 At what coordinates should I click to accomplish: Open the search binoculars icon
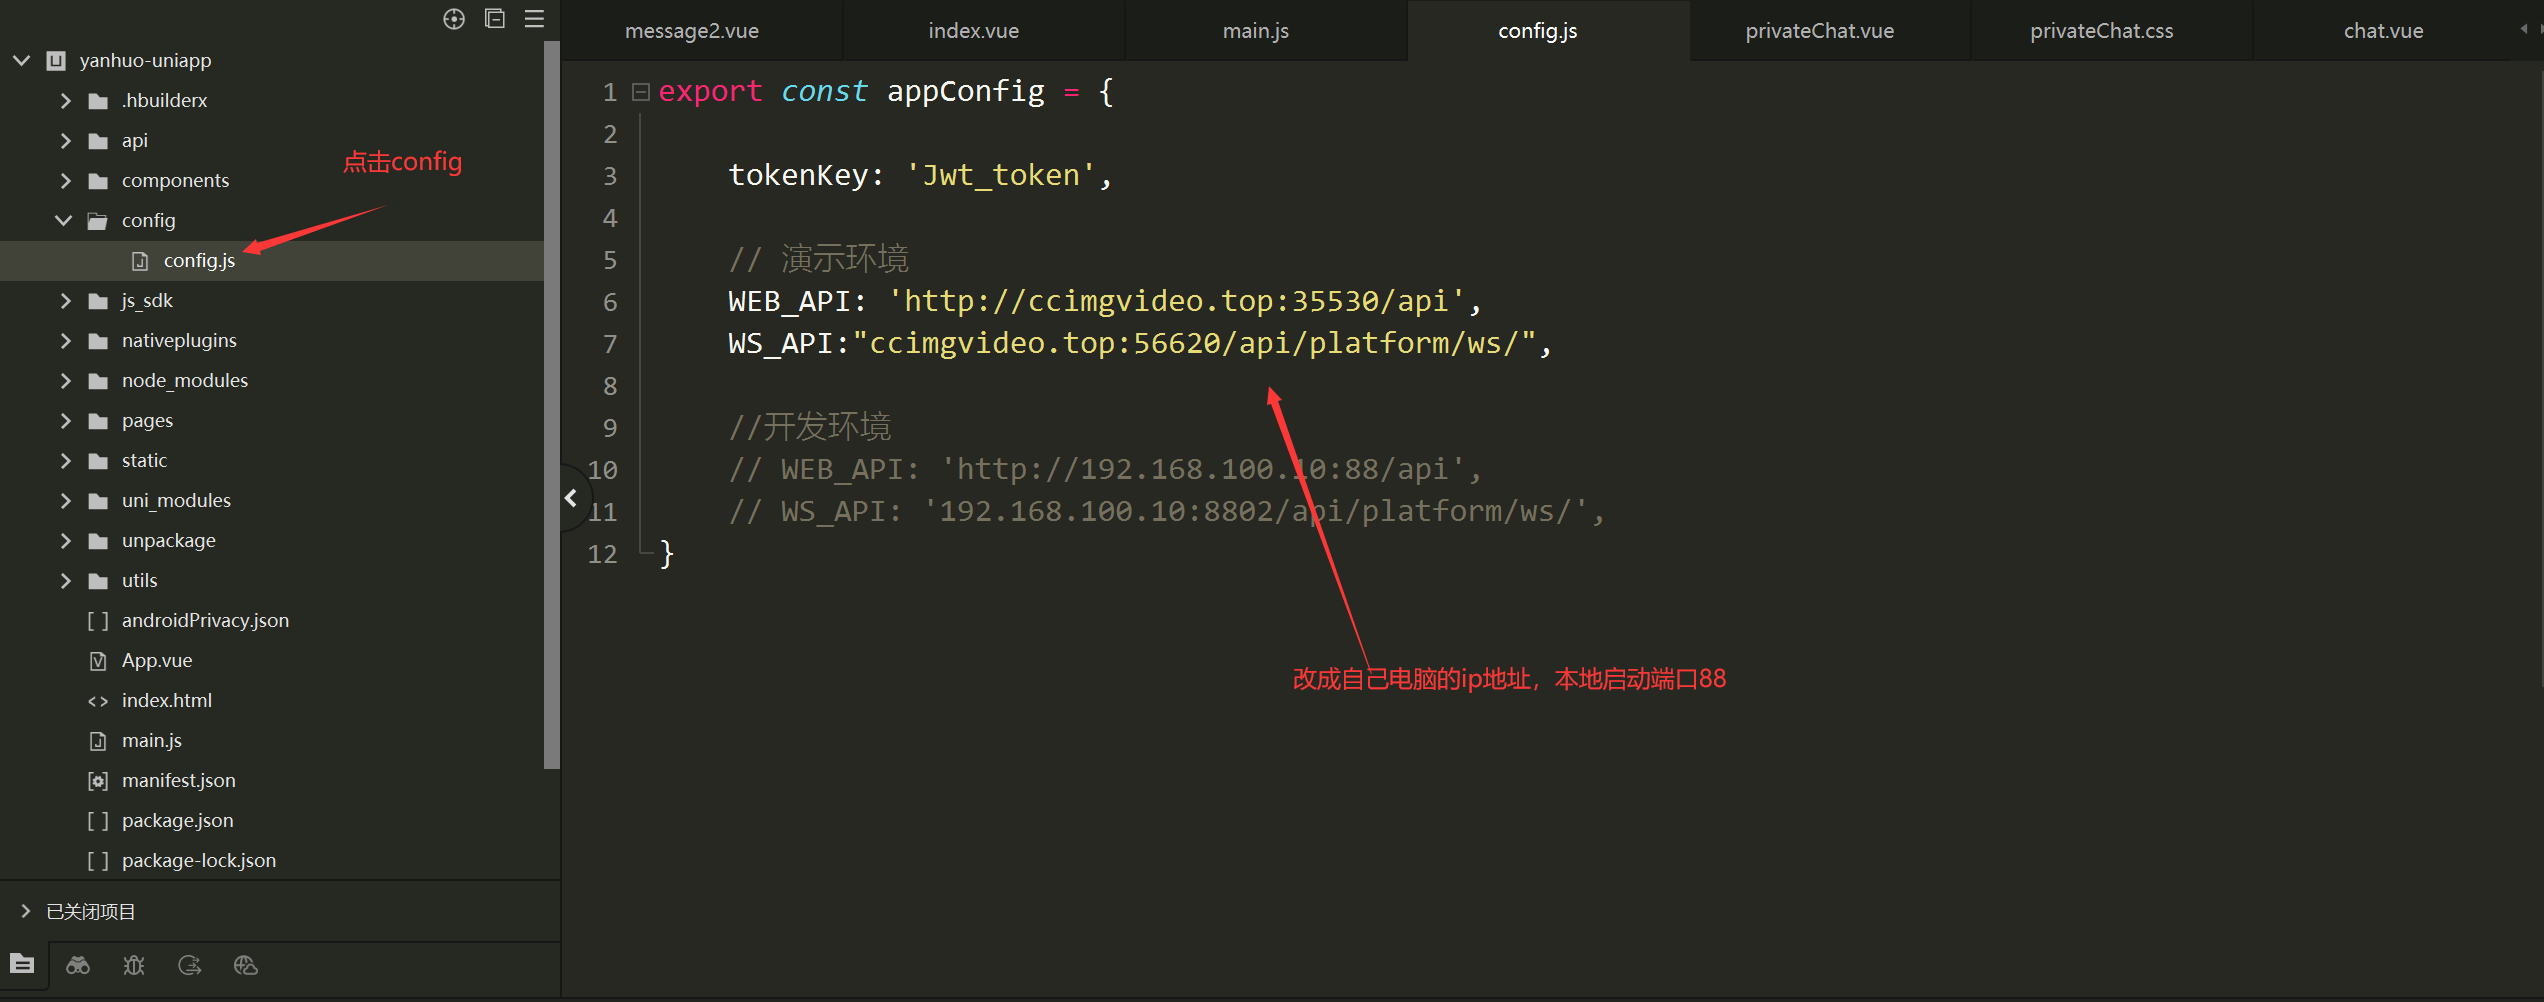pos(78,965)
